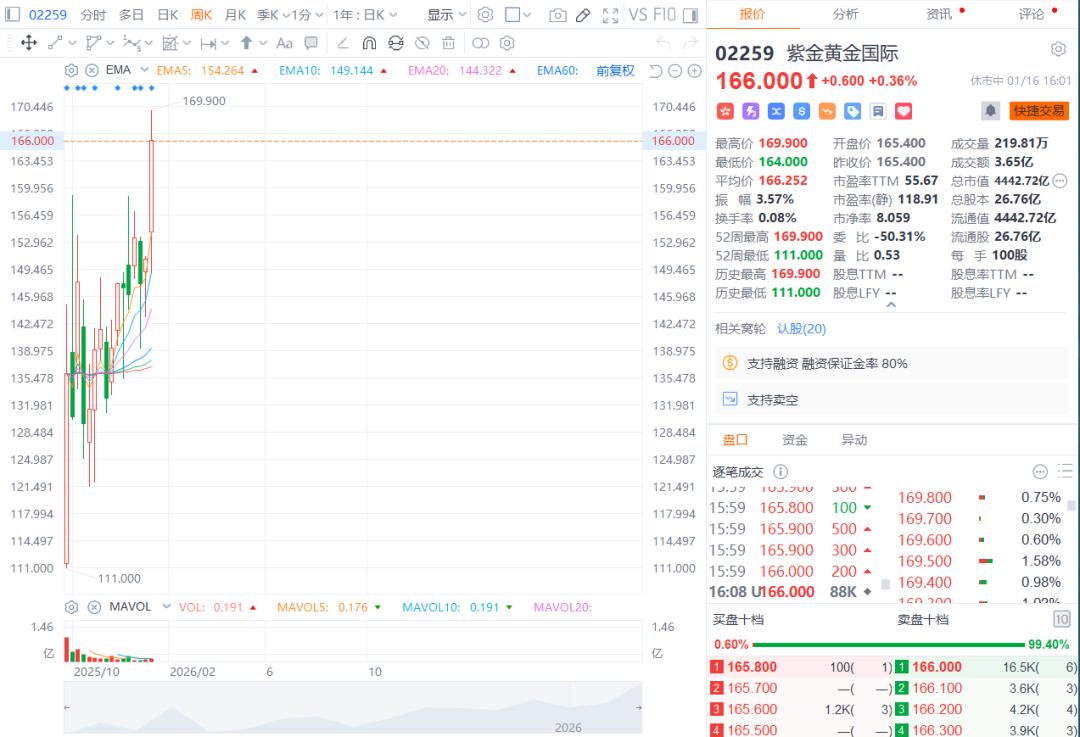
Task: Open the 评论 comments tab
Action: click(1031, 14)
